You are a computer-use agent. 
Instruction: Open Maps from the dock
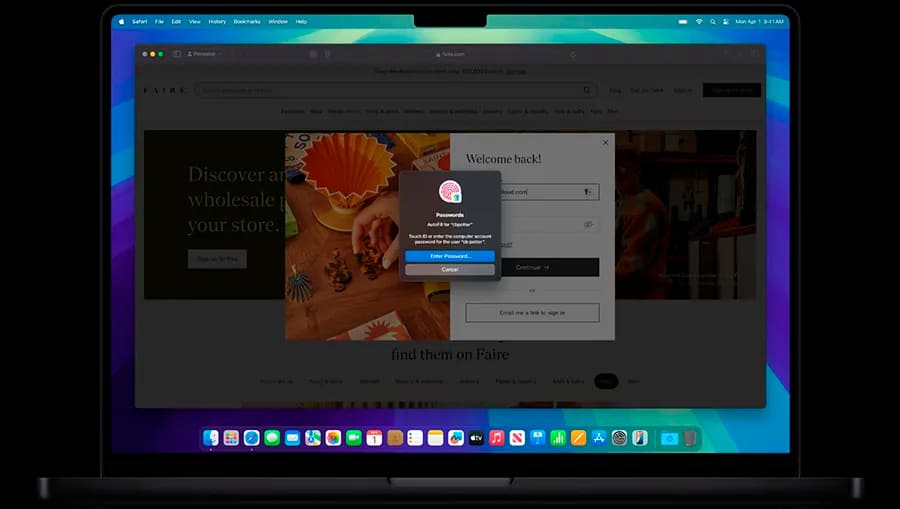(x=313, y=438)
